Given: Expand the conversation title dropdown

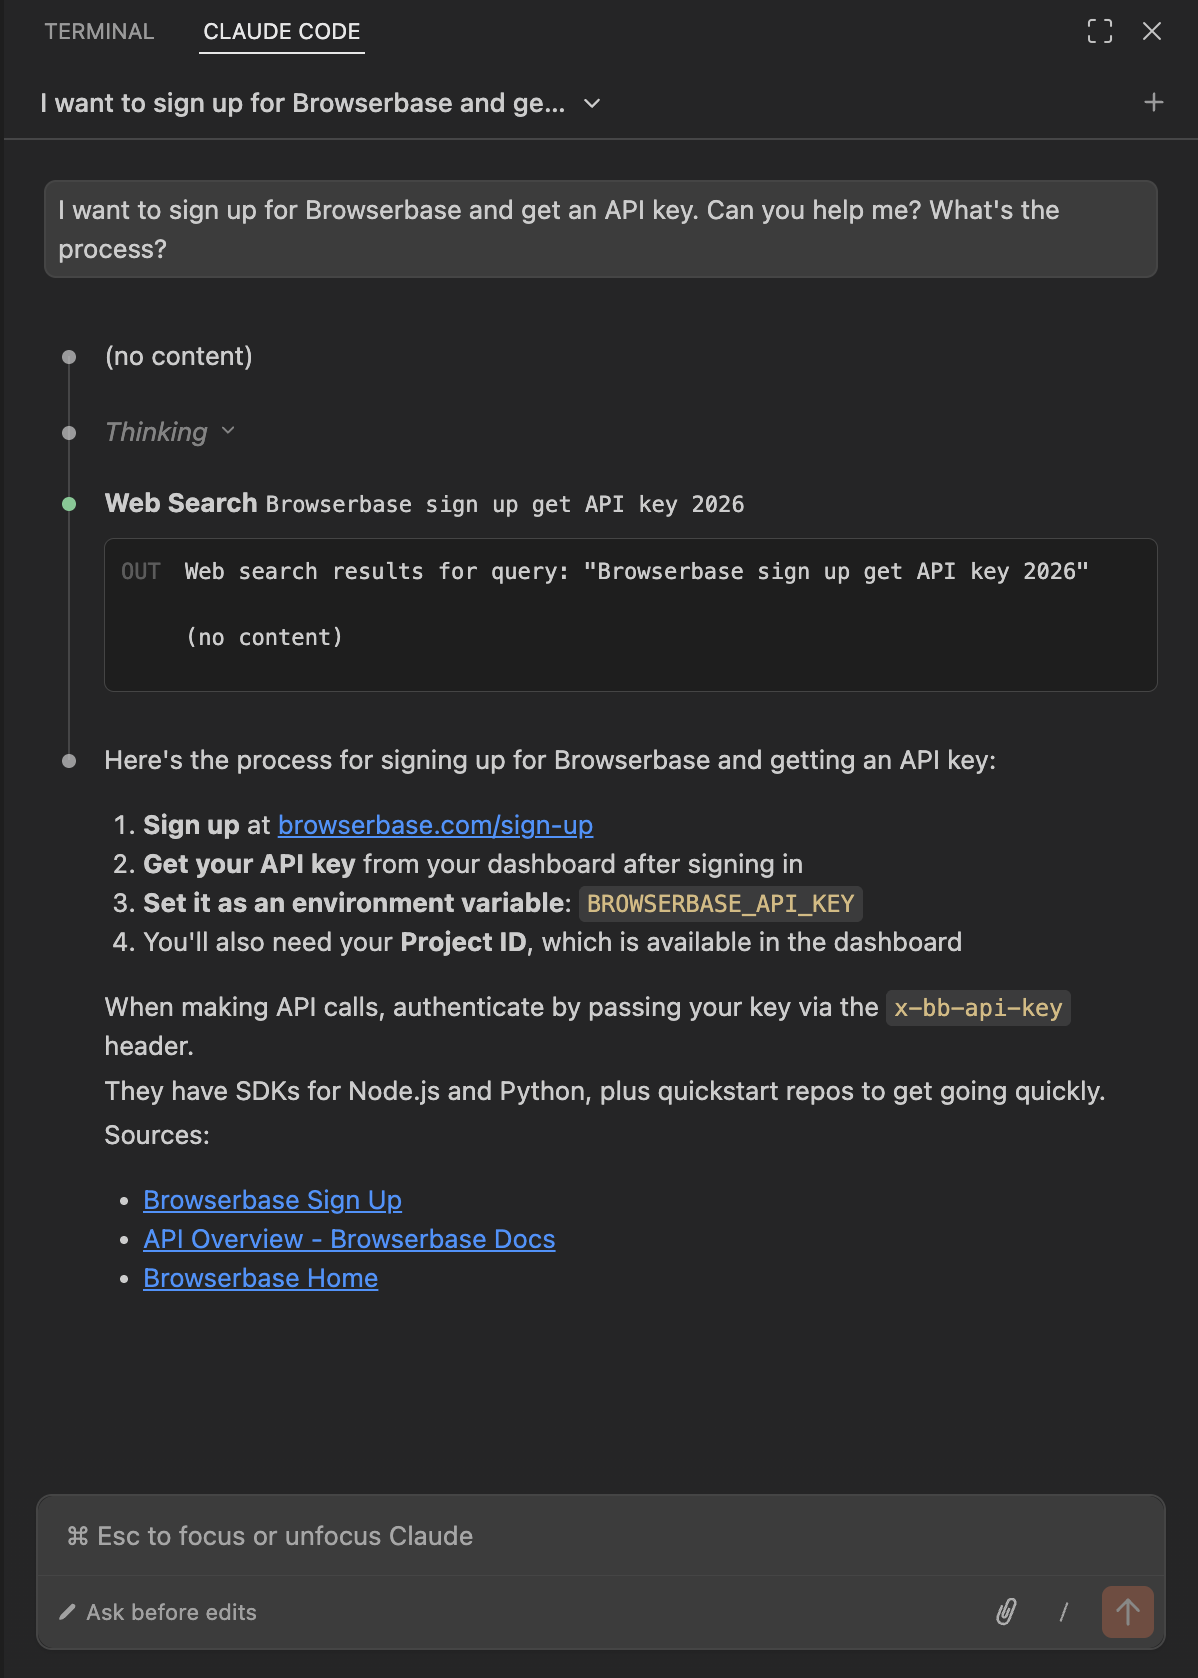Looking at the screenshot, I should 592,103.
